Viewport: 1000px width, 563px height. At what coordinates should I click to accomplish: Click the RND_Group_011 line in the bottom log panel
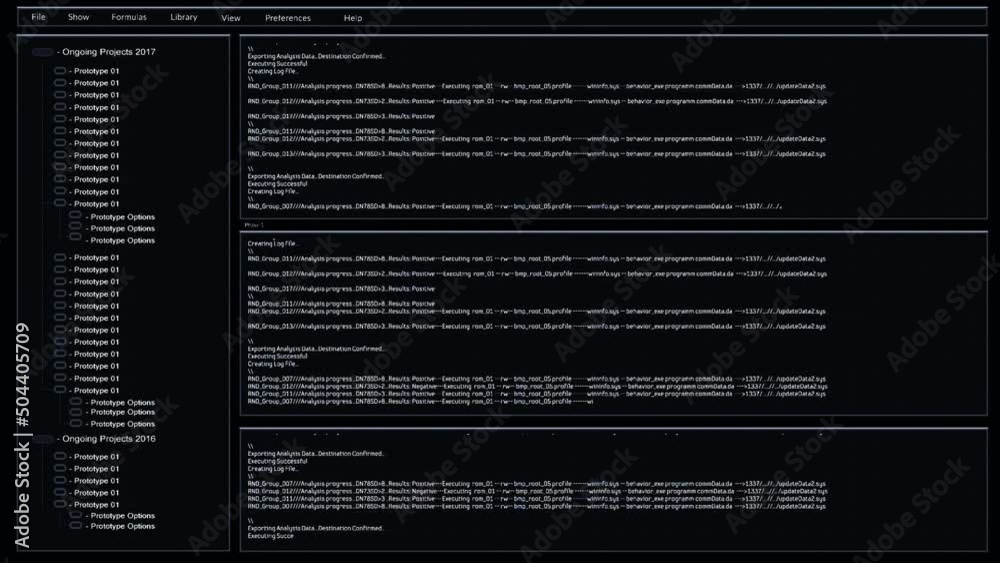[x=536, y=499]
